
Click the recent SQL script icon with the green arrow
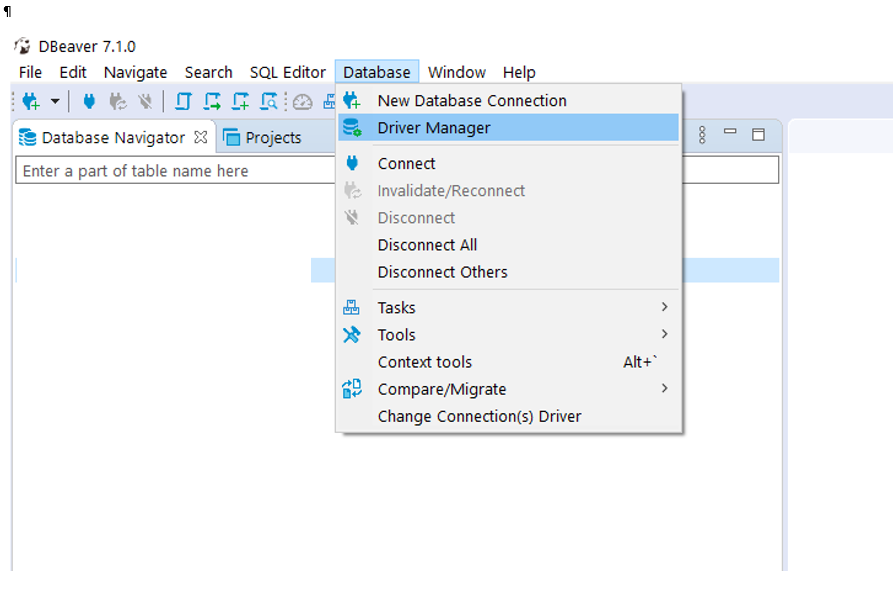212,101
